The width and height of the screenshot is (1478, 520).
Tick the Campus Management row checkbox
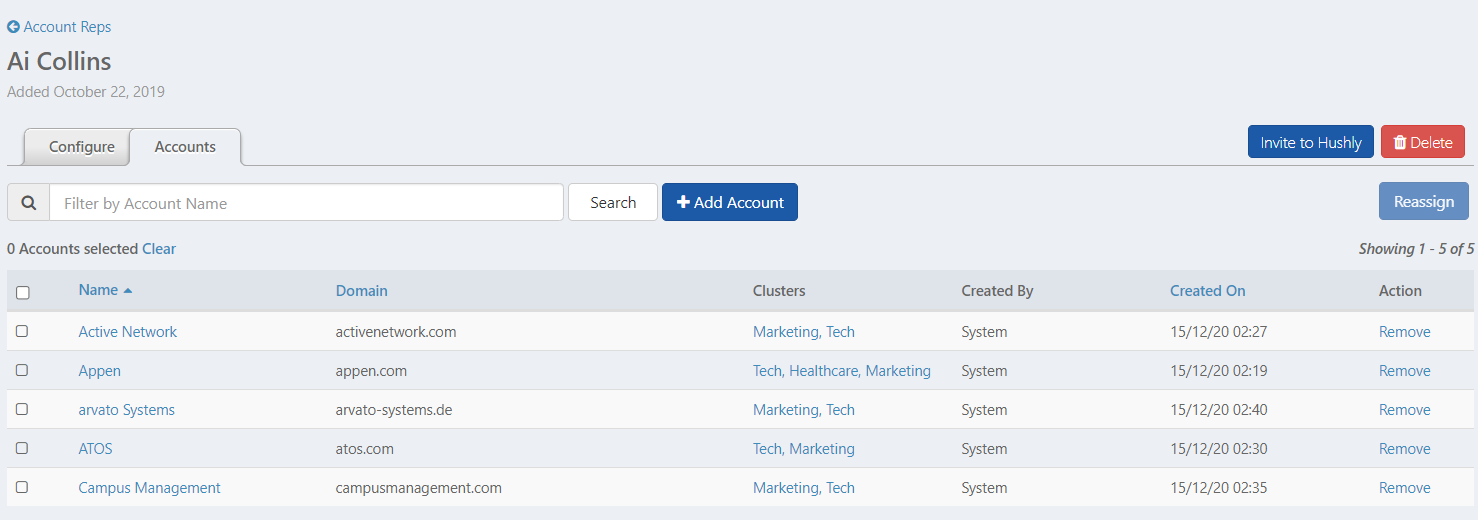(22, 487)
